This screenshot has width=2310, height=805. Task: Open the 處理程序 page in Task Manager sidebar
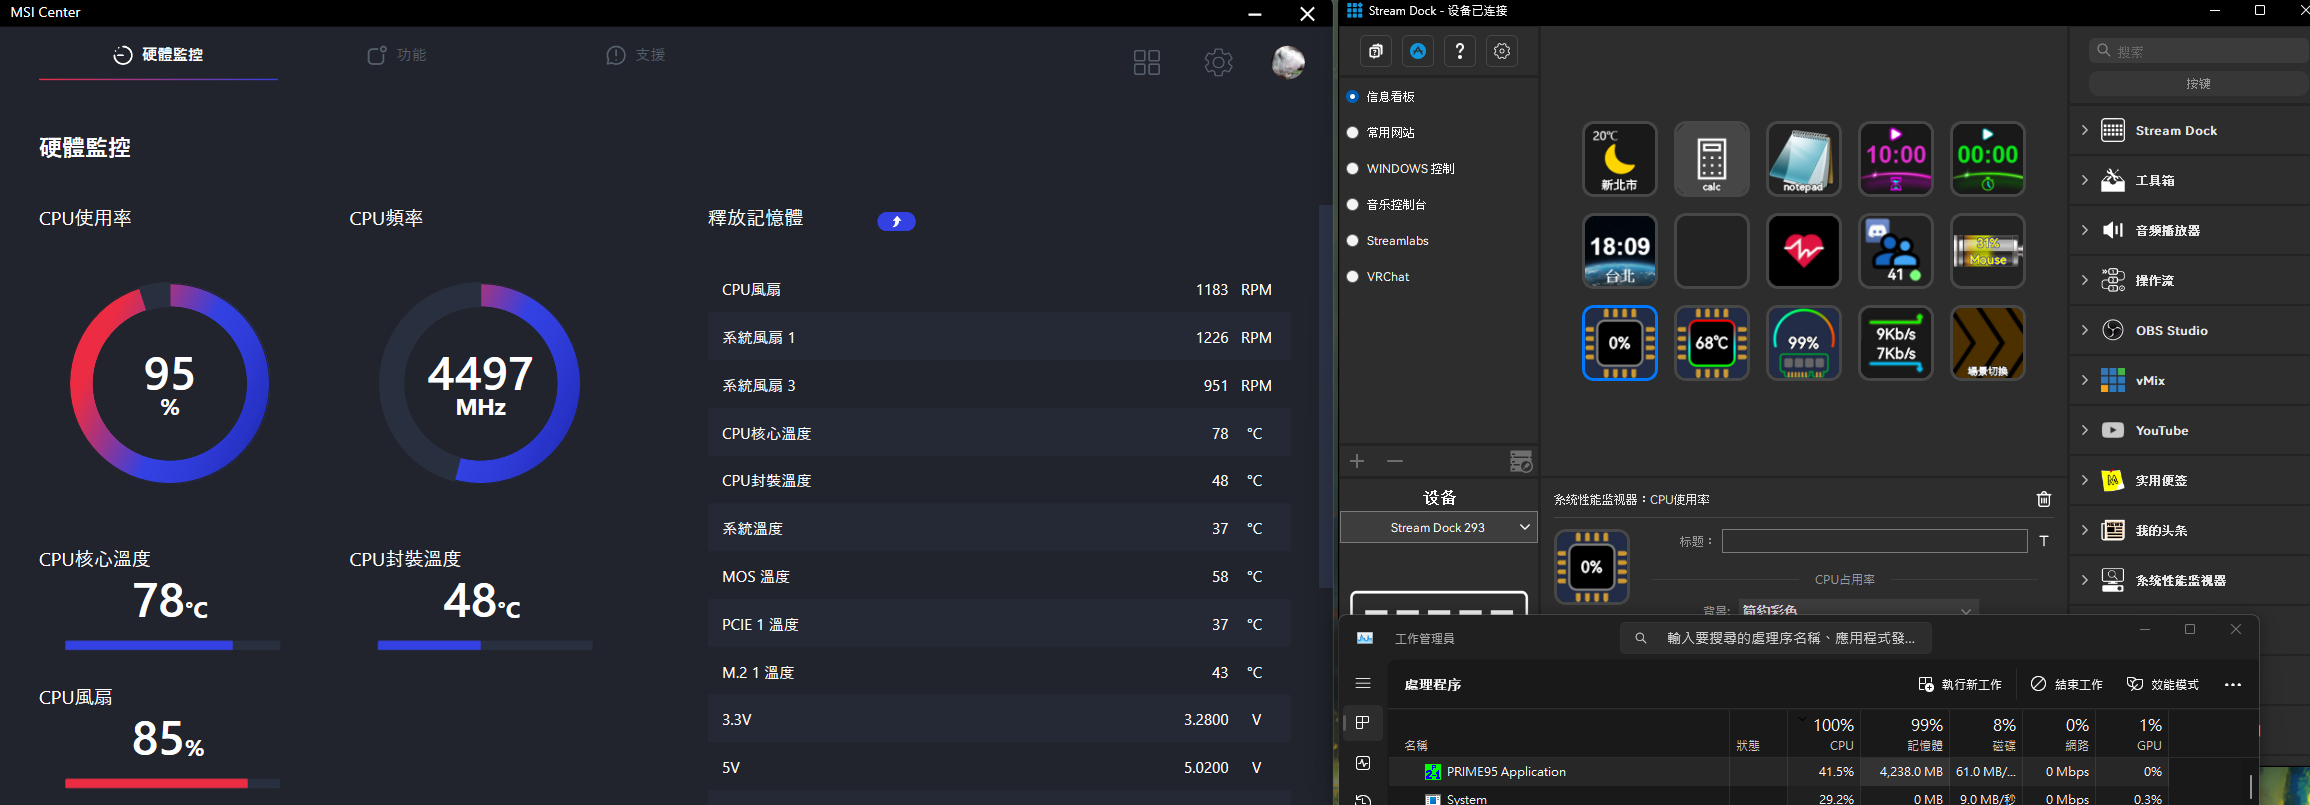pos(1363,723)
